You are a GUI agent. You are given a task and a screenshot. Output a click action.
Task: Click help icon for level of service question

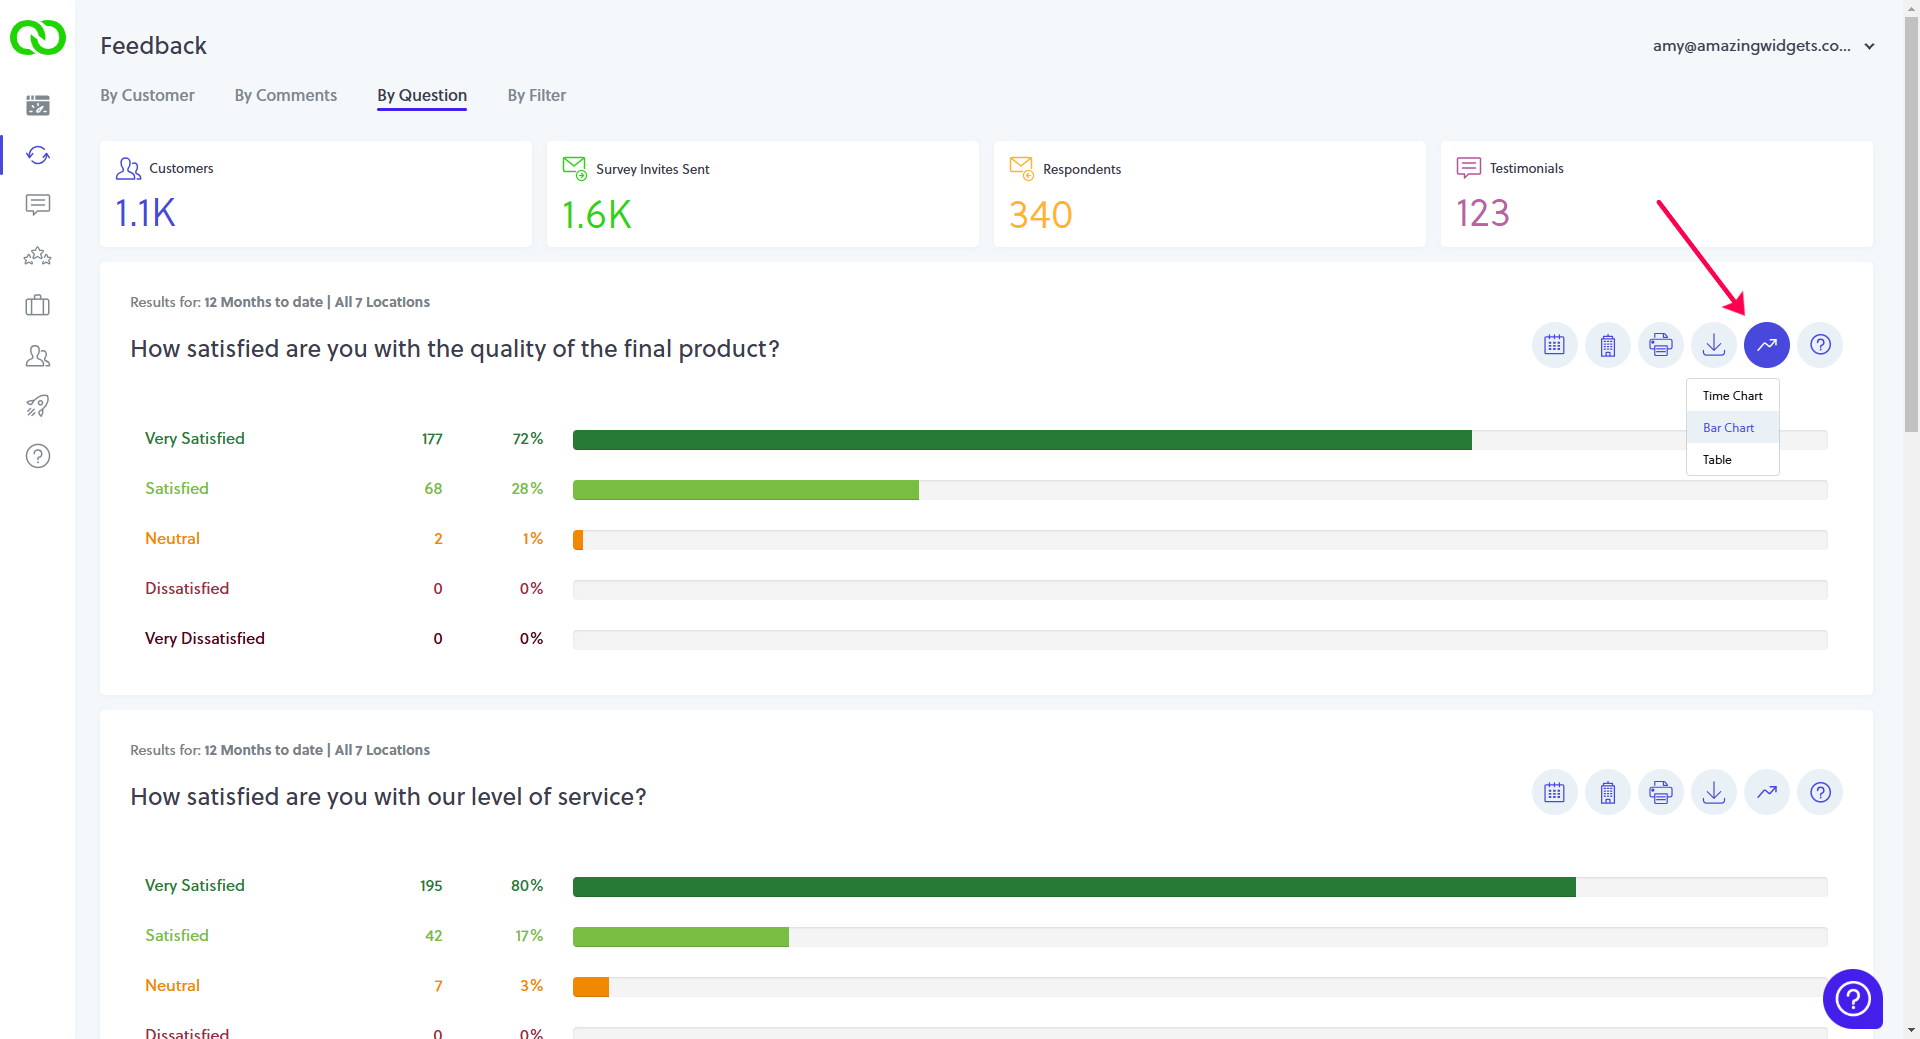coord(1820,793)
